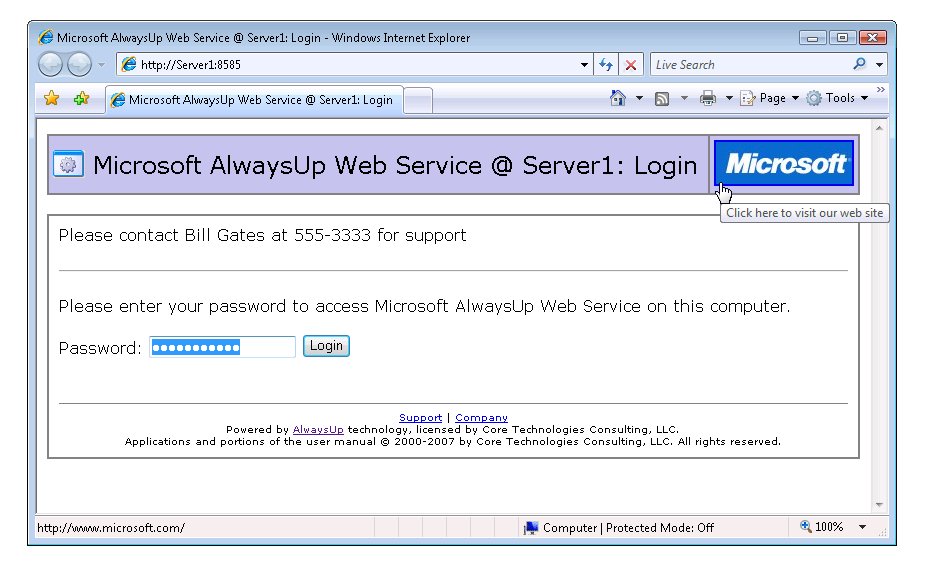Expand the Home button dropdown arrow
Viewport: 925px width, 570px height.
click(x=639, y=98)
